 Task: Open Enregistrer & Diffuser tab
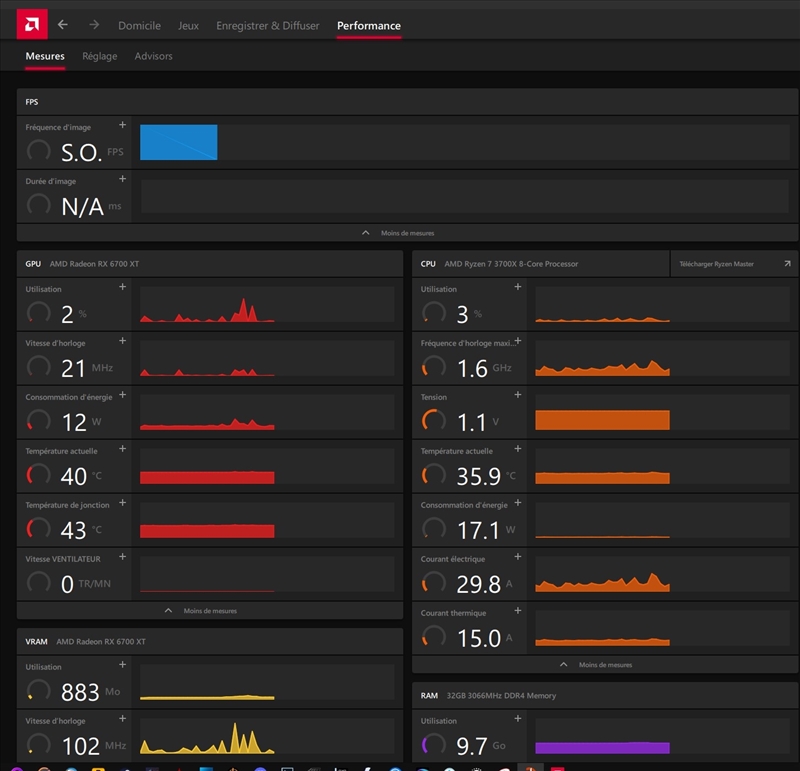[x=267, y=26]
